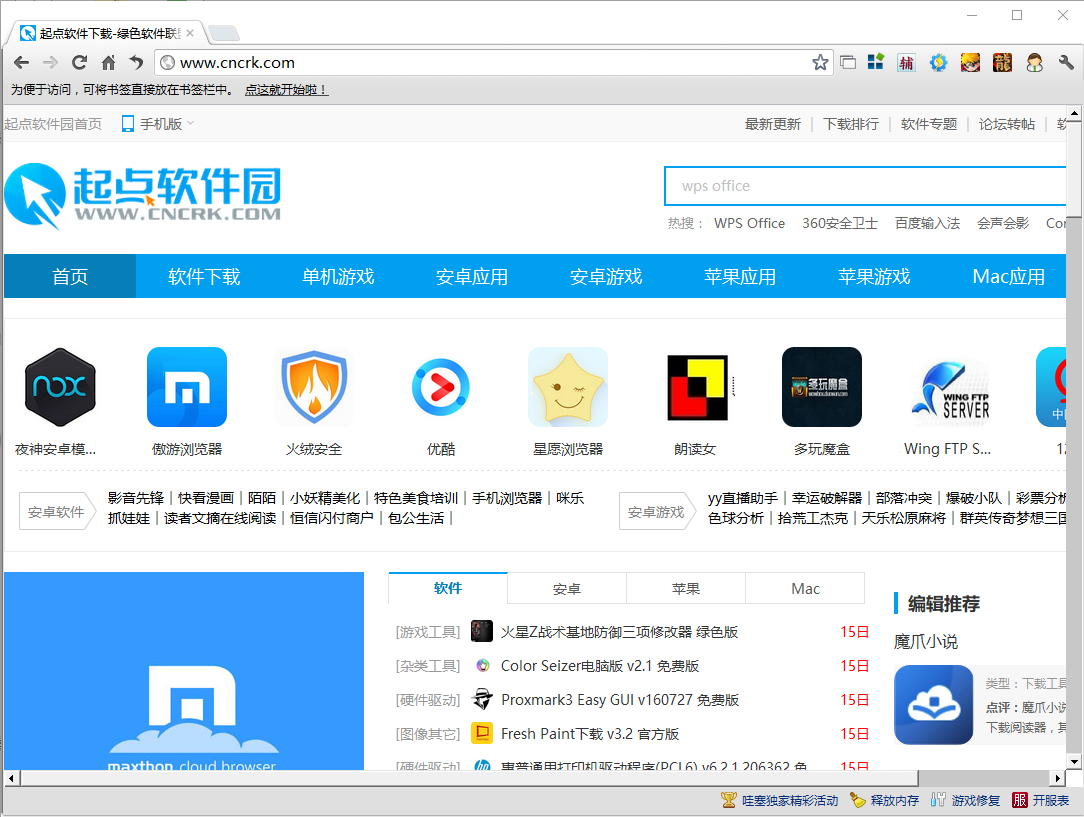1084x817 pixels.
Task: Click the horizontal scrollbar right arrow
Action: pos(1058,778)
